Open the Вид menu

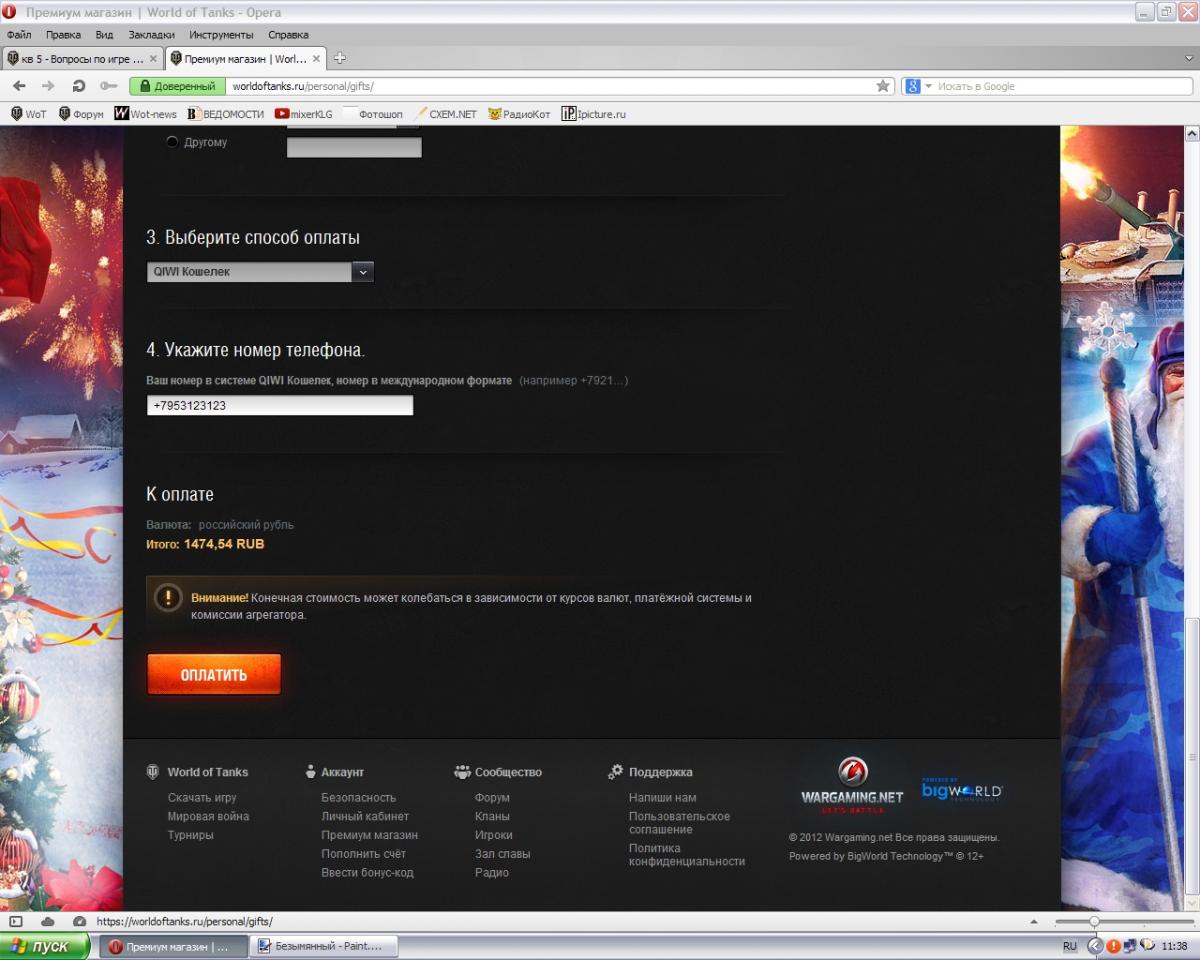(104, 34)
